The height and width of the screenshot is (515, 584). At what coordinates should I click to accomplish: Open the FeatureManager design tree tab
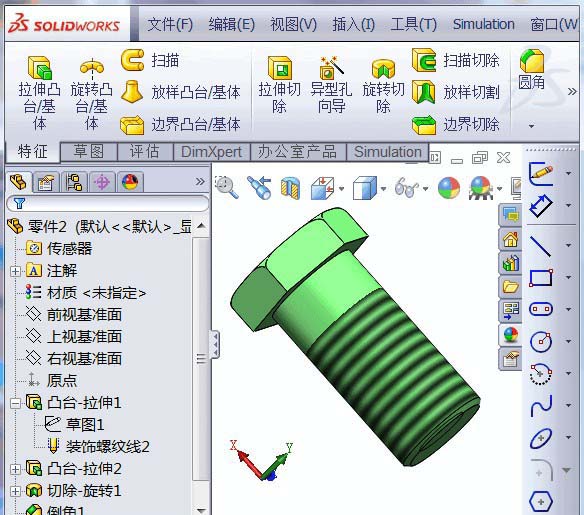pos(18,182)
